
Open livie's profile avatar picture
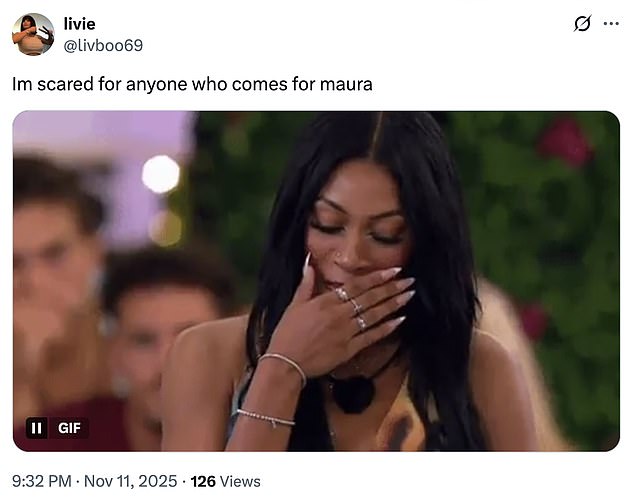point(33,34)
